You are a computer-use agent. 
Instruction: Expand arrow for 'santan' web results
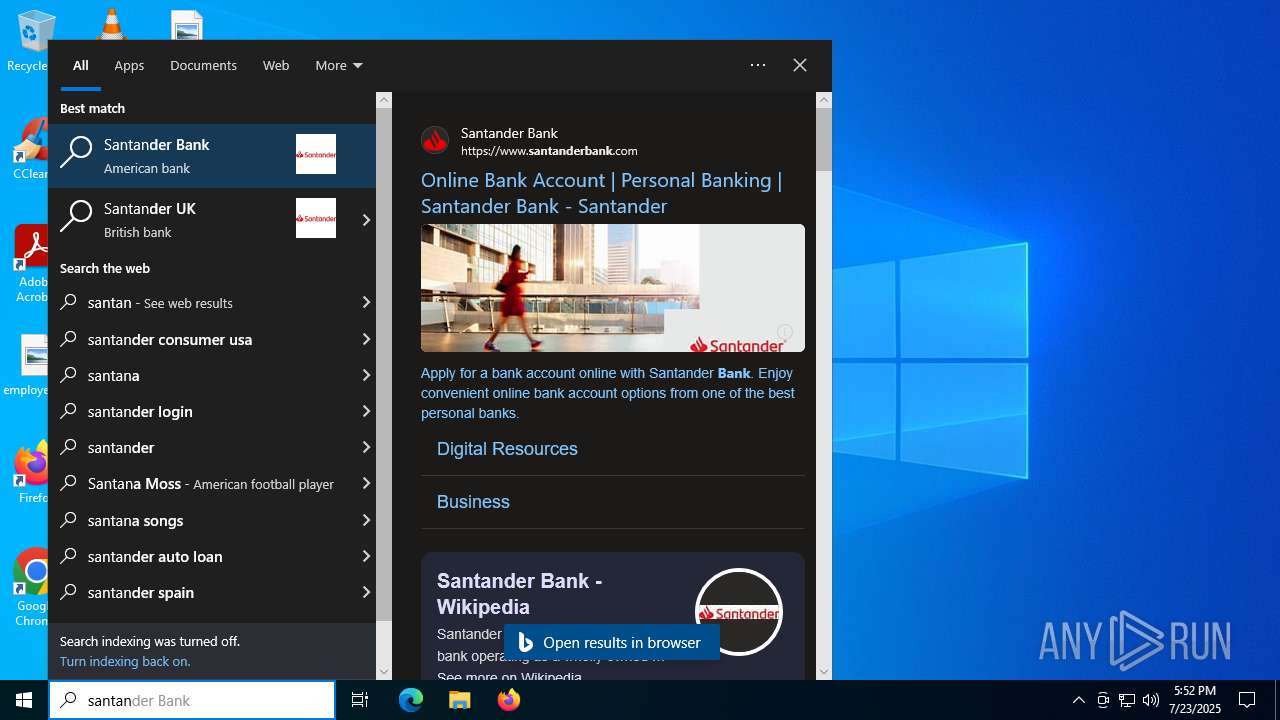click(366, 302)
